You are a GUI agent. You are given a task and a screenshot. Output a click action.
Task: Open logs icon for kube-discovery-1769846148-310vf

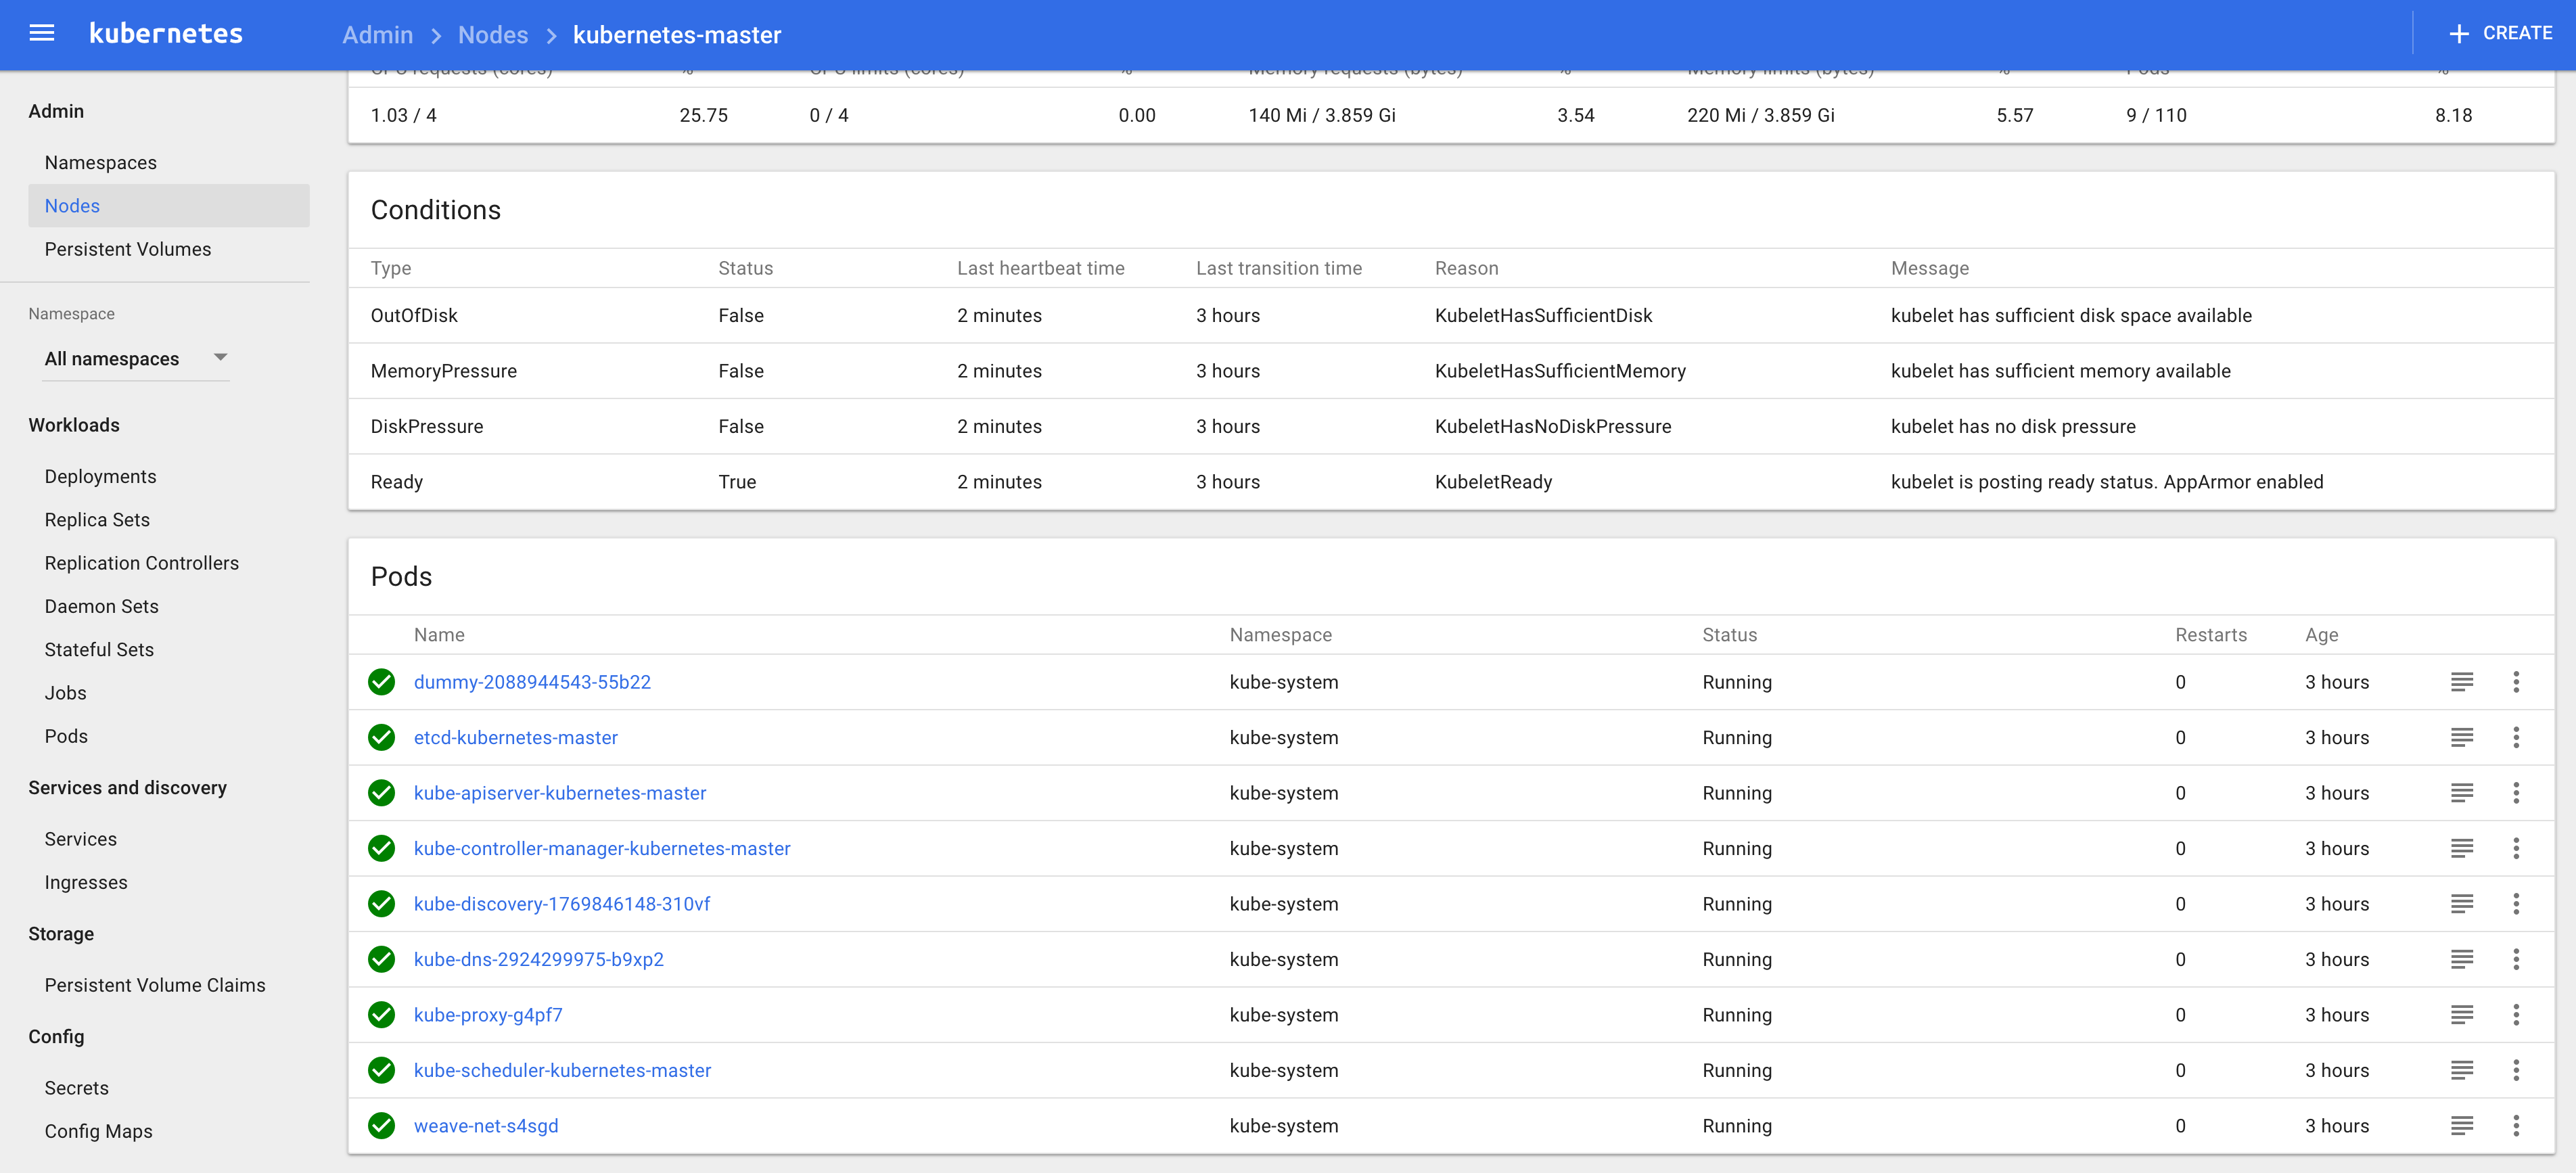click(x=2462, y=904)
